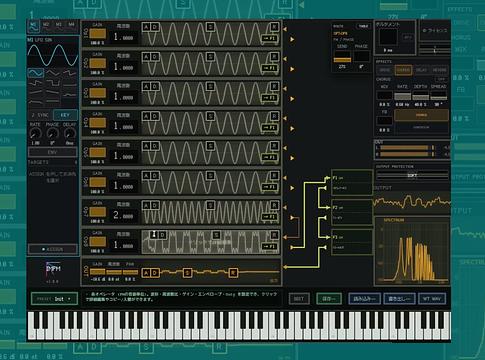The image size is (485, 360).
Task: Click the Op1 modulation output arrow
Action: 292,39
